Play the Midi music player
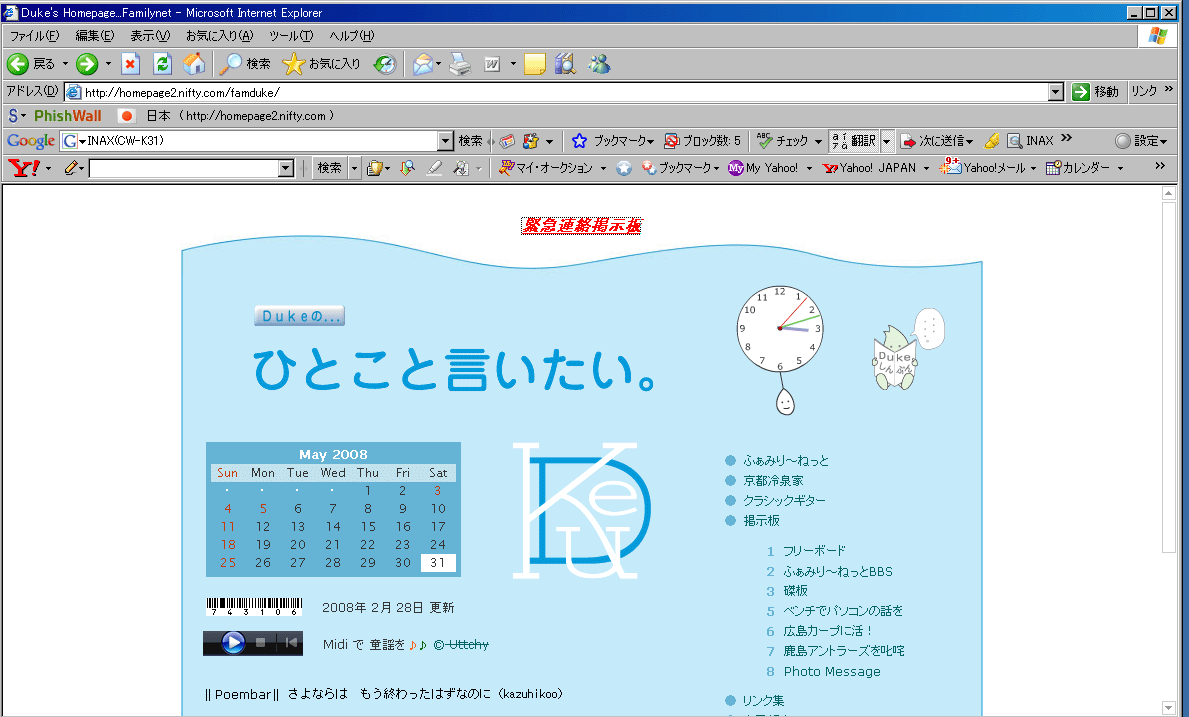1189x717 pixels. [233, 643]
